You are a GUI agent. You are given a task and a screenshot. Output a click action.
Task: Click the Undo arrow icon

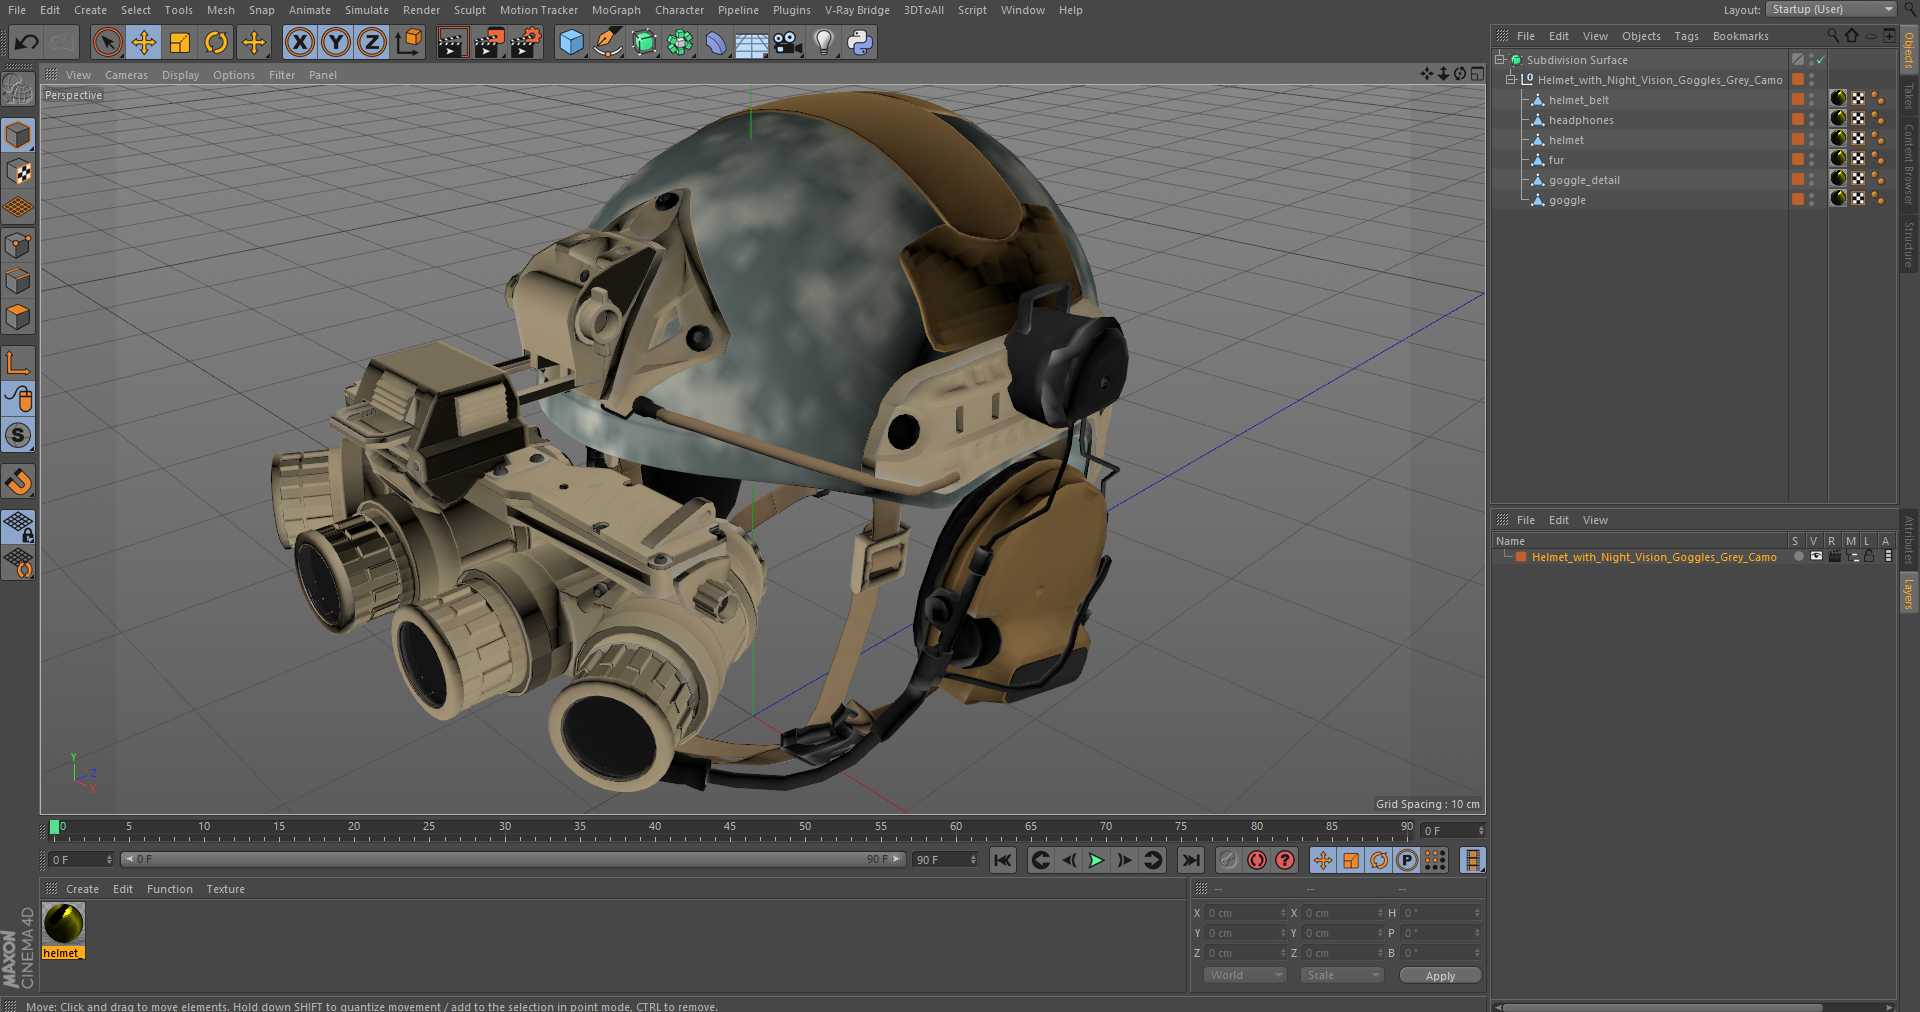tap(27, 42)
